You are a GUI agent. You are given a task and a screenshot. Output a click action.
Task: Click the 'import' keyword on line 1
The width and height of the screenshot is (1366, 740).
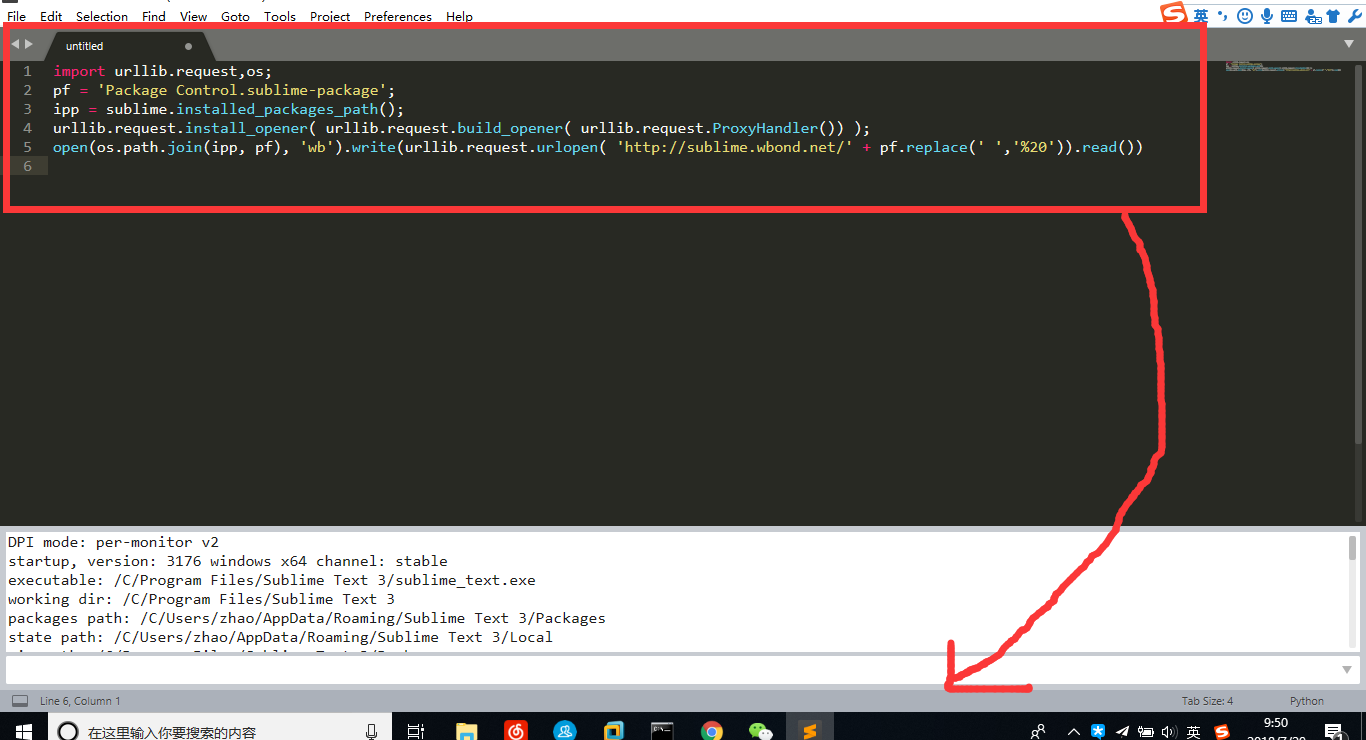click(x=79, y=71)
